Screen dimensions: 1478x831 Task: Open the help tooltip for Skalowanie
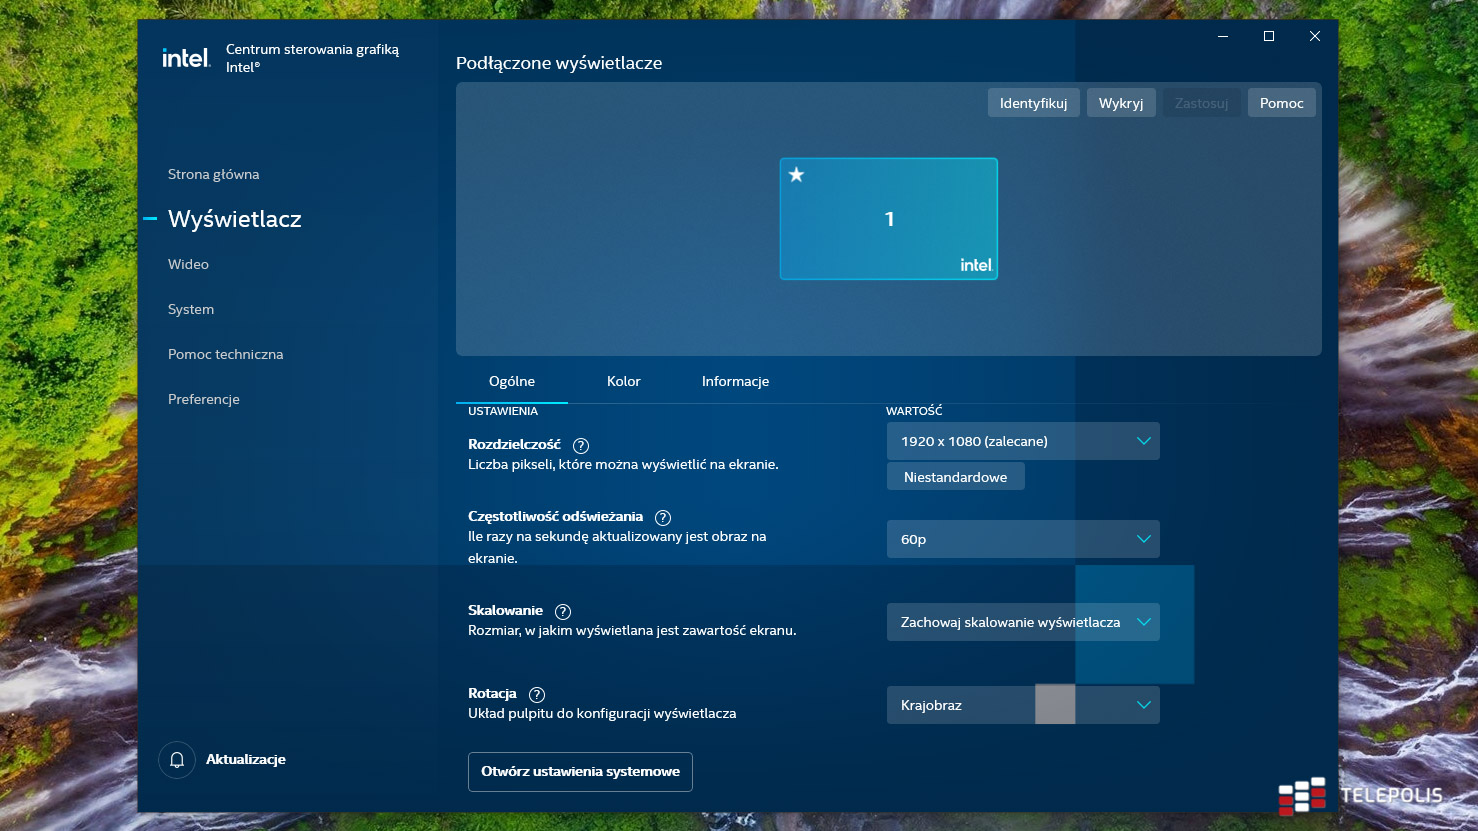point(563,612)
